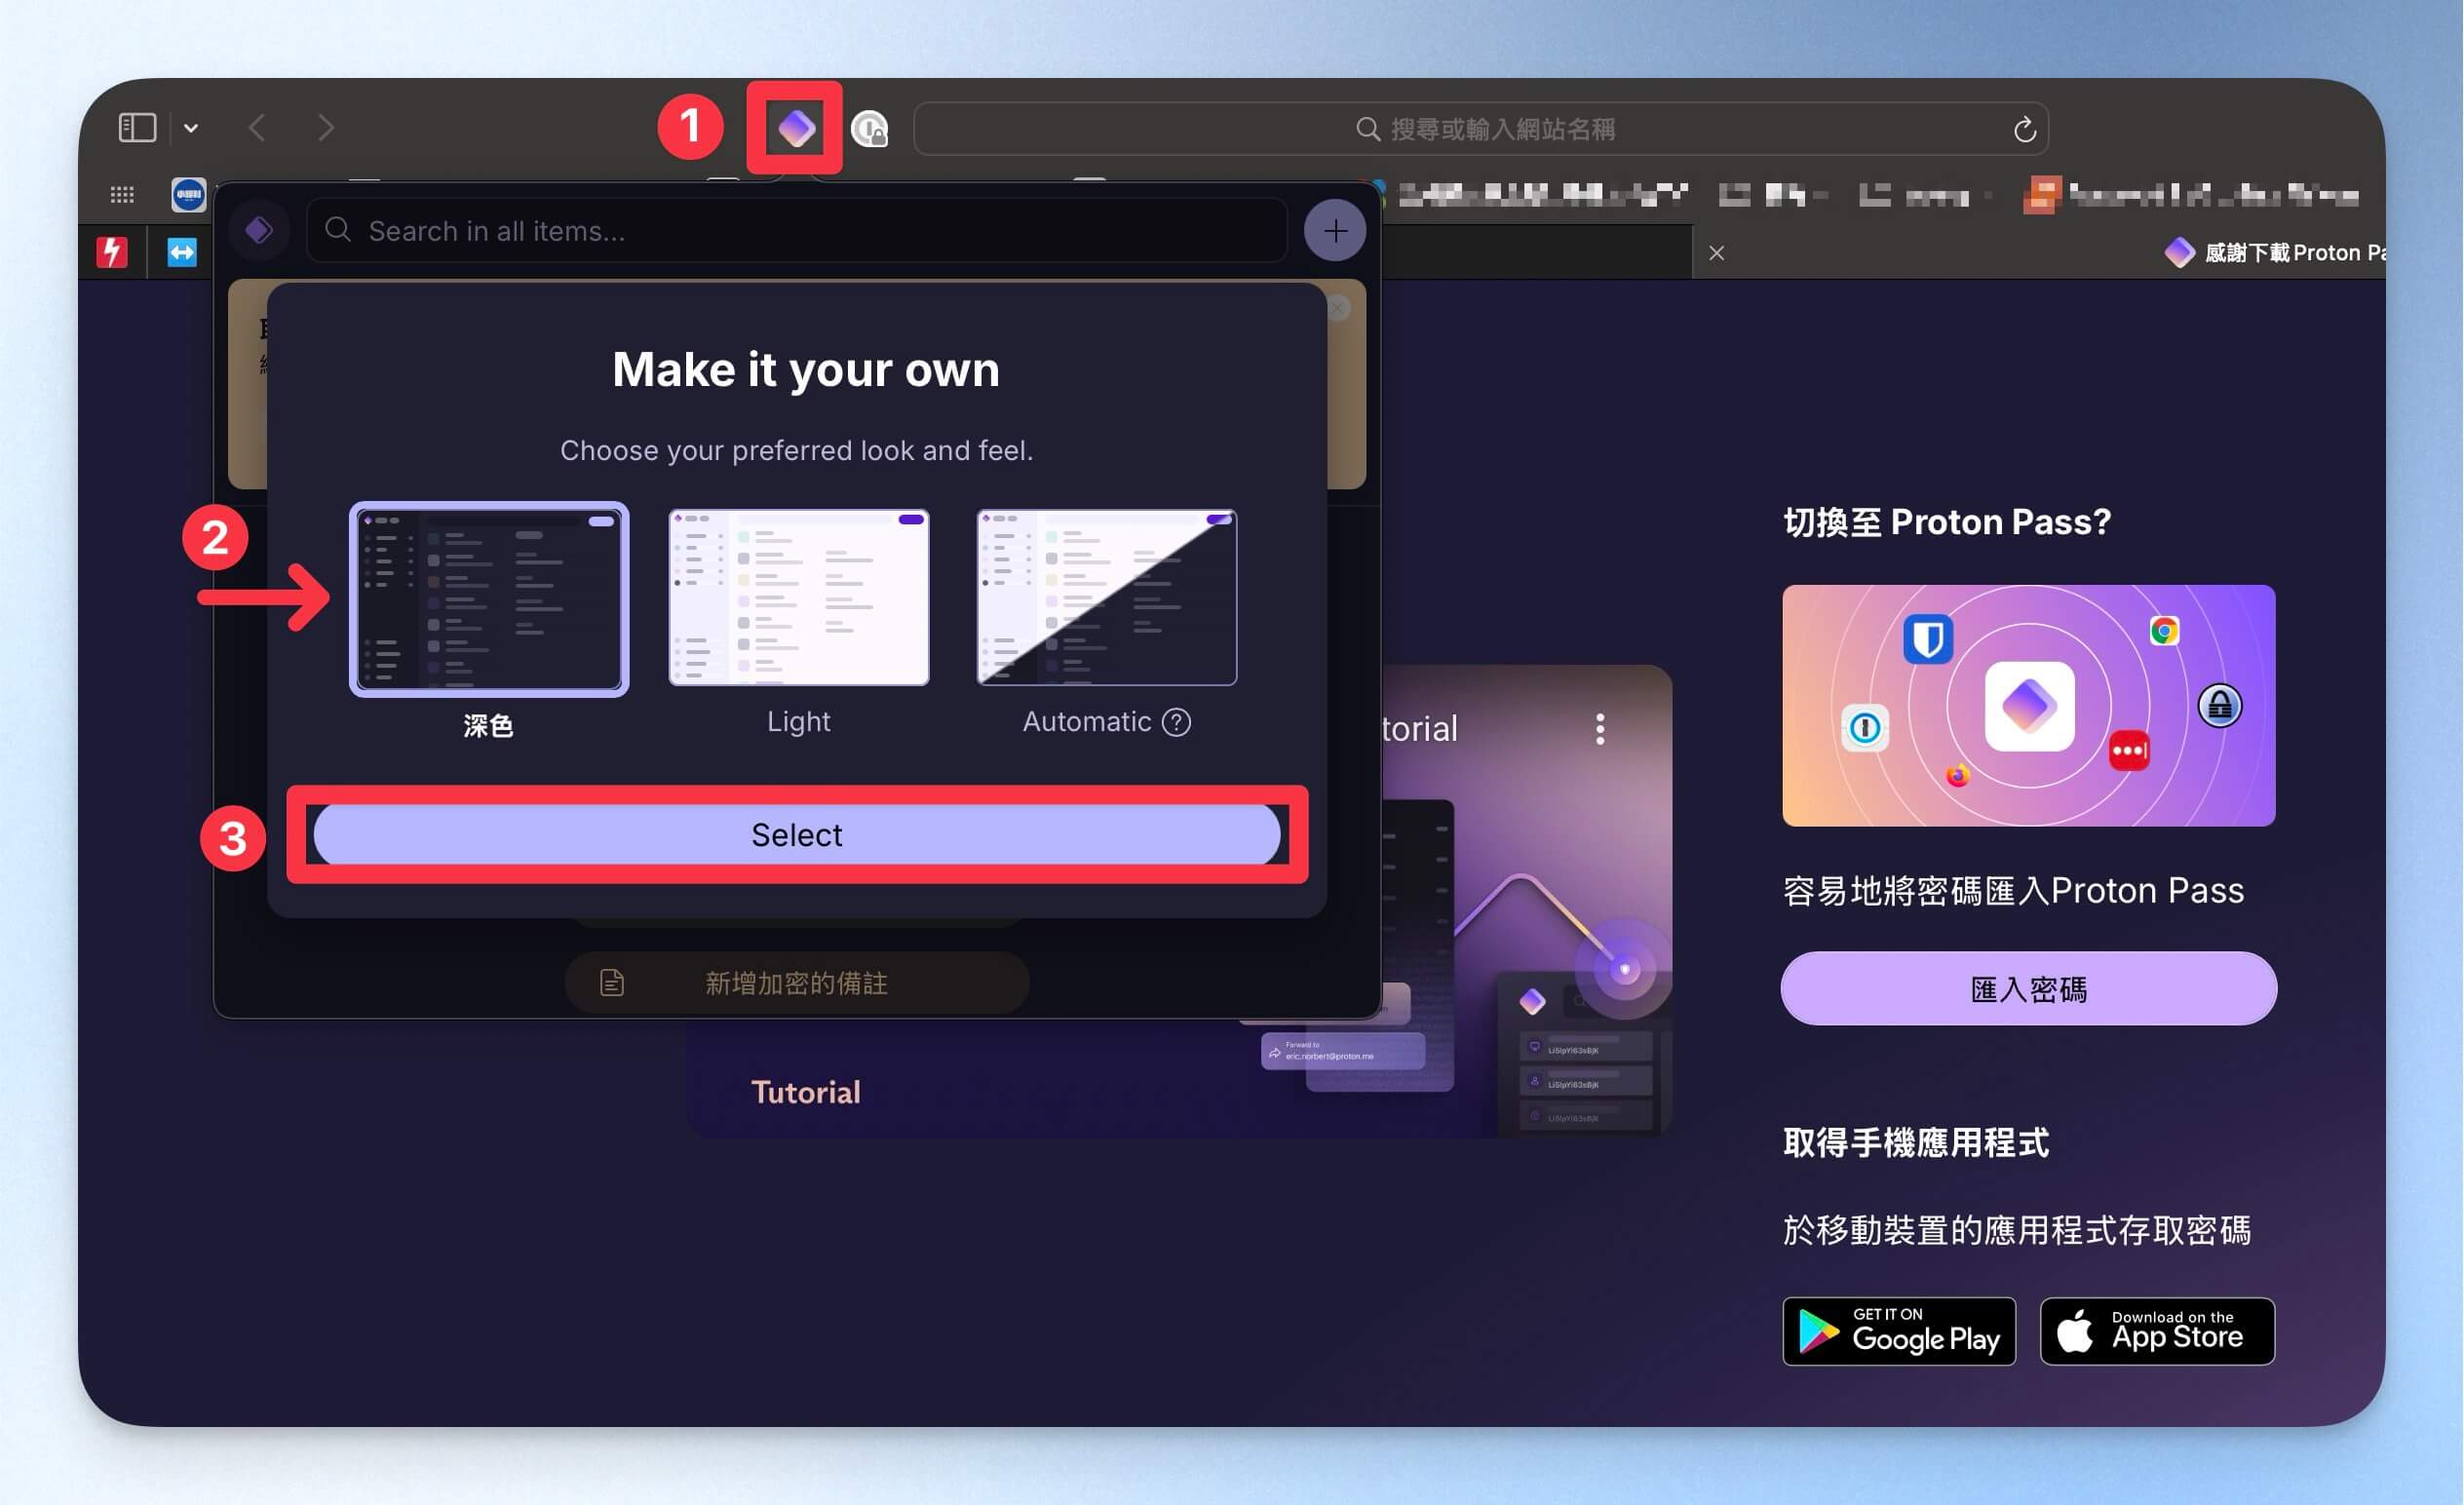Open the Google Play store badge
The height and width of the screenshot is (1505, 2464).
(x=1899, y=1331)
